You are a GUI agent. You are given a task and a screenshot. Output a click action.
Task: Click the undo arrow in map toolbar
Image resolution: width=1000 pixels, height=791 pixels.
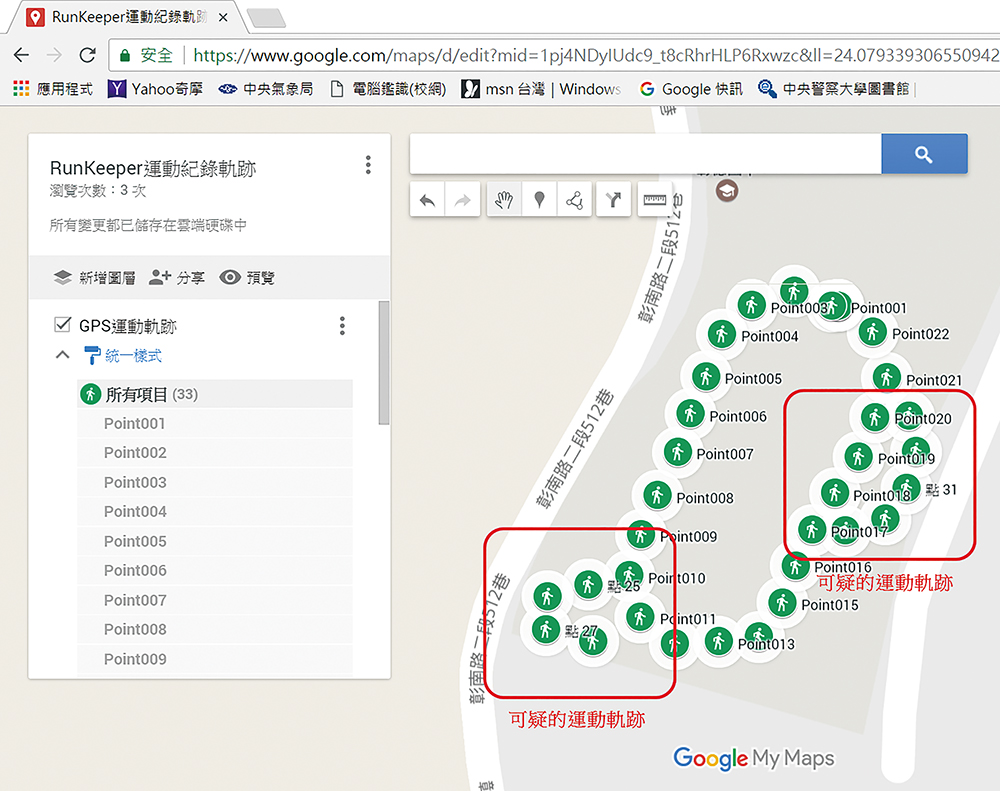(x=427, y=200)
